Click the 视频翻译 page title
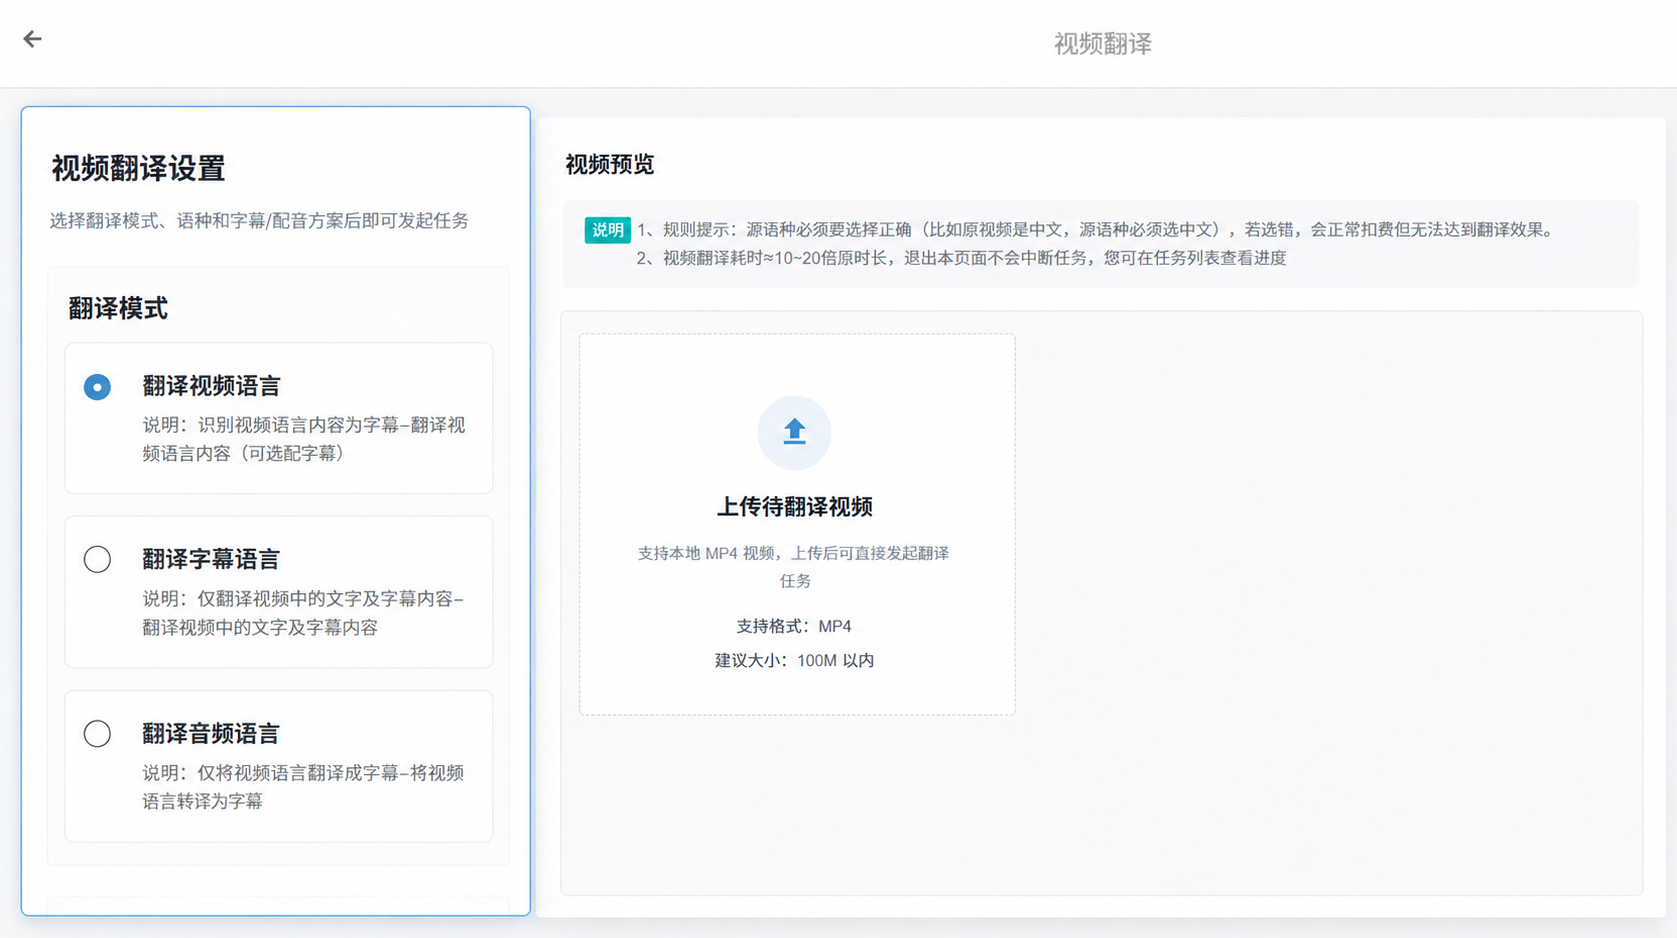The width and height of the screenshot is (1677, 938). (x=1102, y=43)
